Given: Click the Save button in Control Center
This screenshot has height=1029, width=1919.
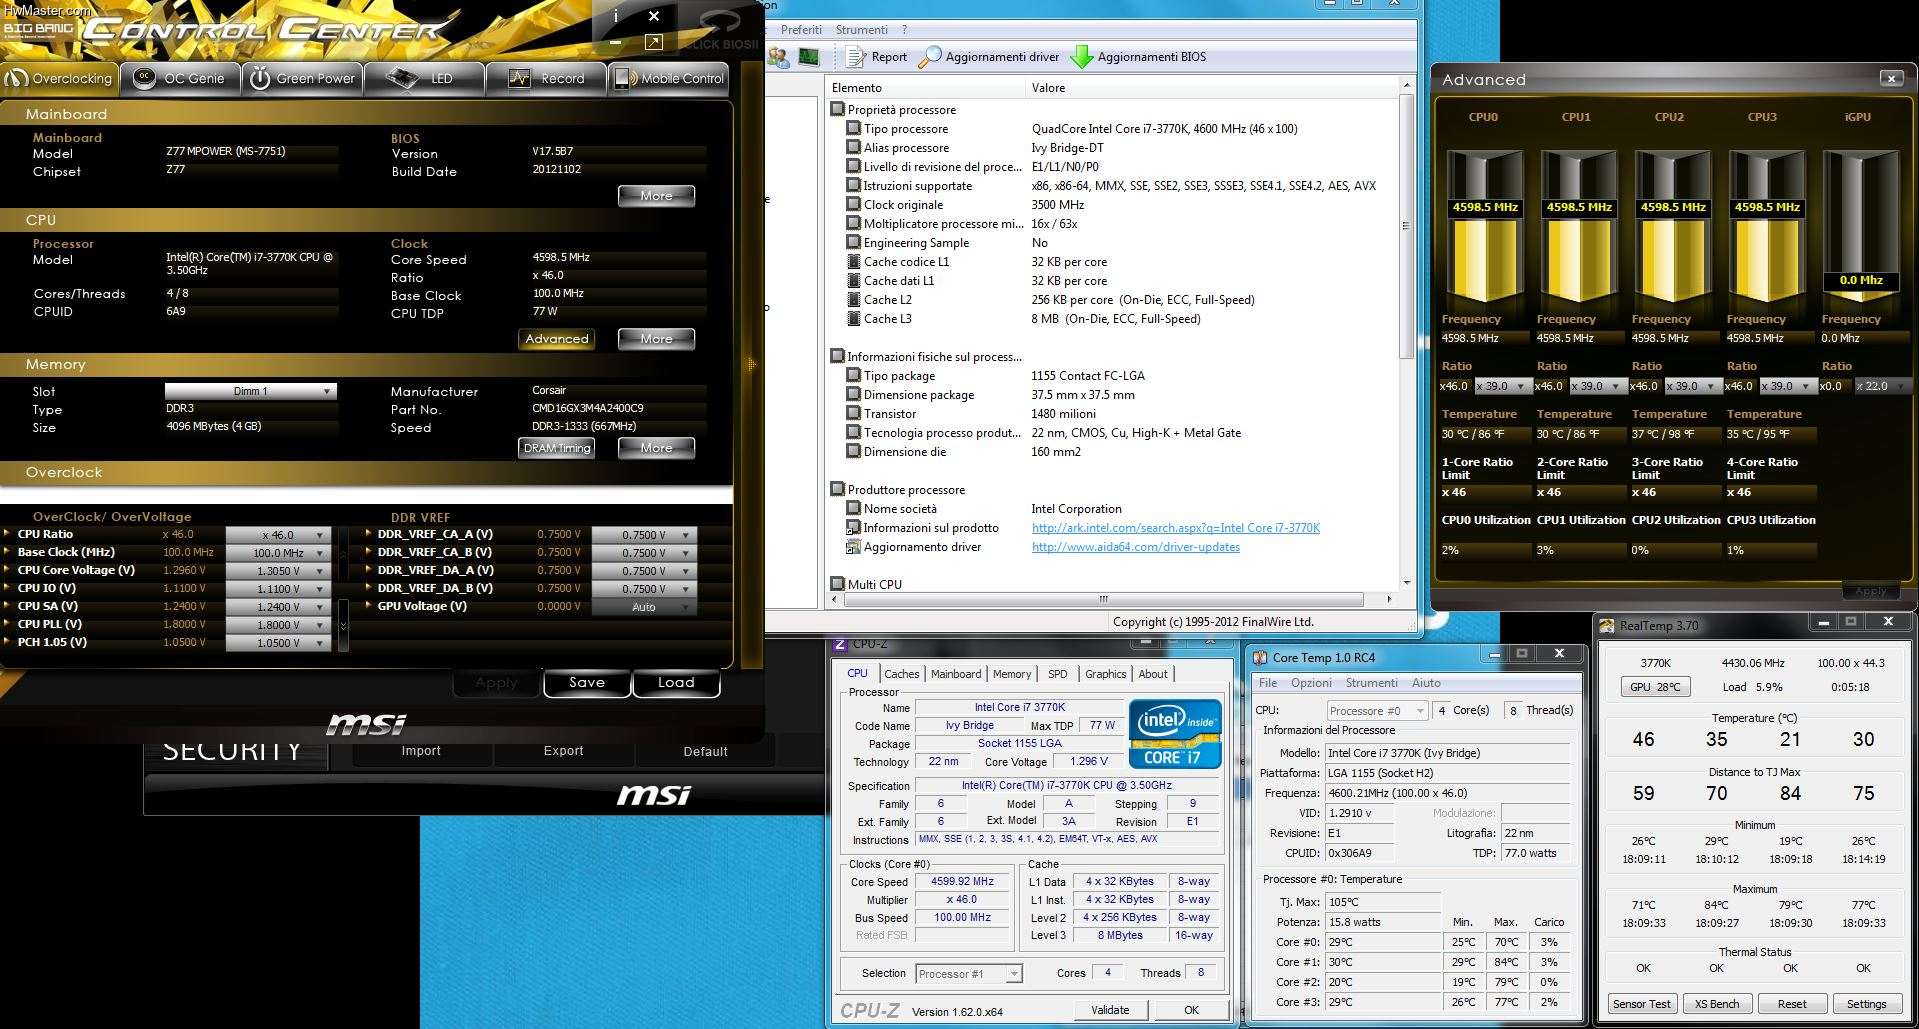Looking at the screenshot, I should (x=587, y=683).
